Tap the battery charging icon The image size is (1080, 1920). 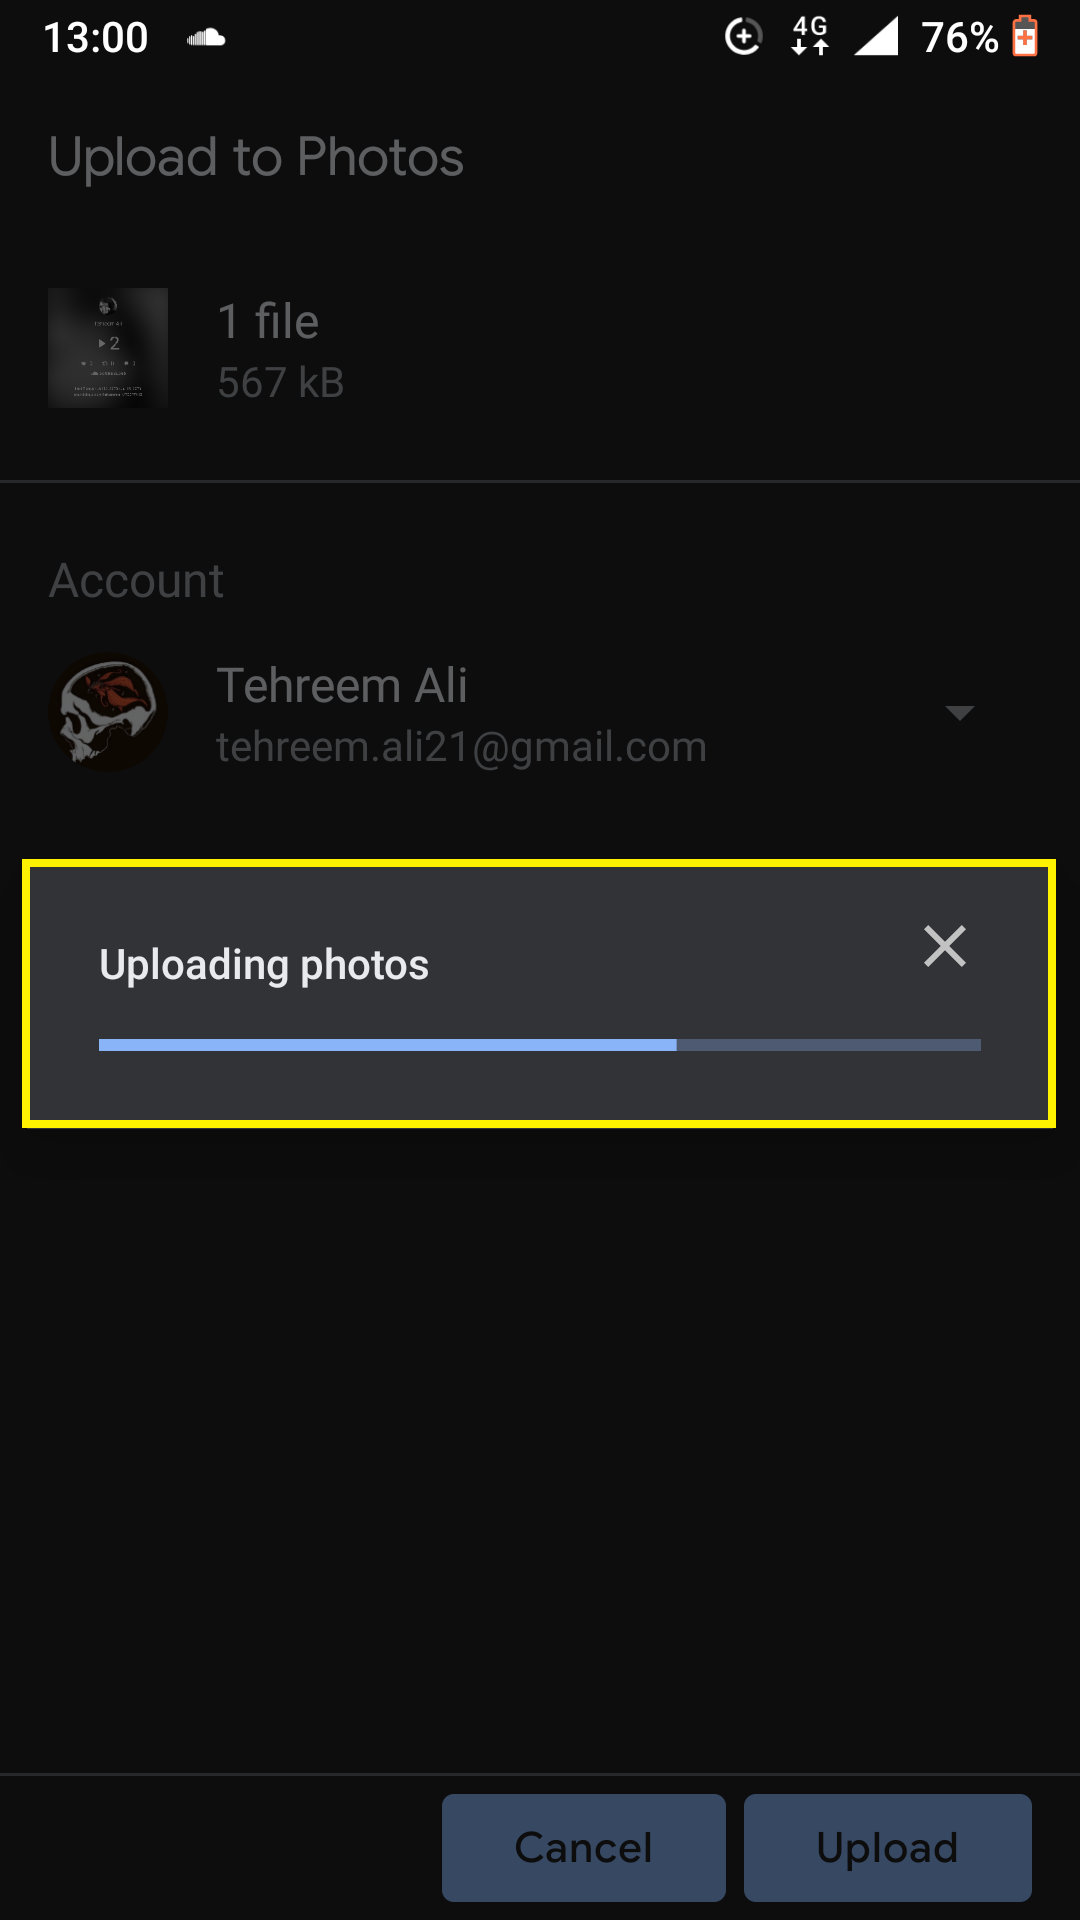[x=1025, y=37]
